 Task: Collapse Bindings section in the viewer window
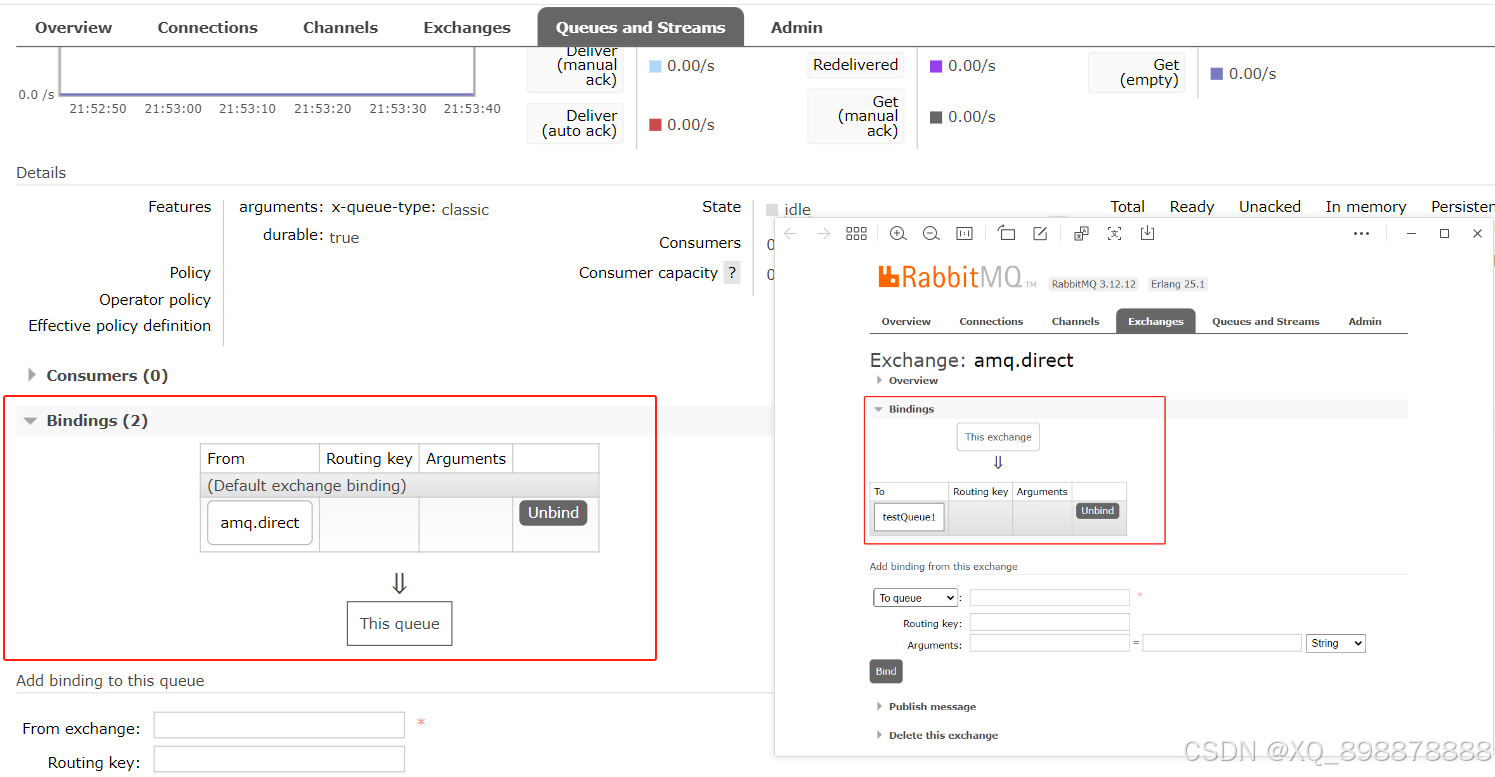tap(904, 409)
